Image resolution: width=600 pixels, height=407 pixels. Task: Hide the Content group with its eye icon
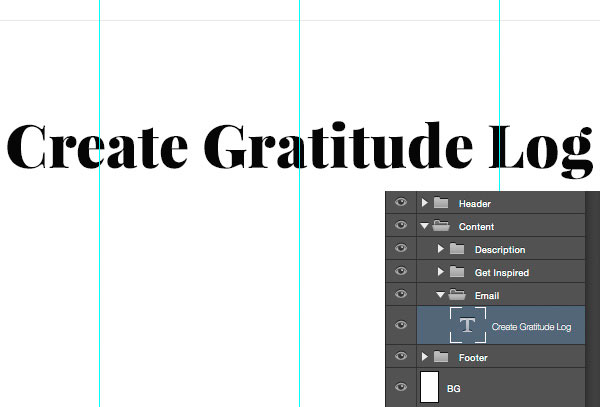tap(401, 225)
